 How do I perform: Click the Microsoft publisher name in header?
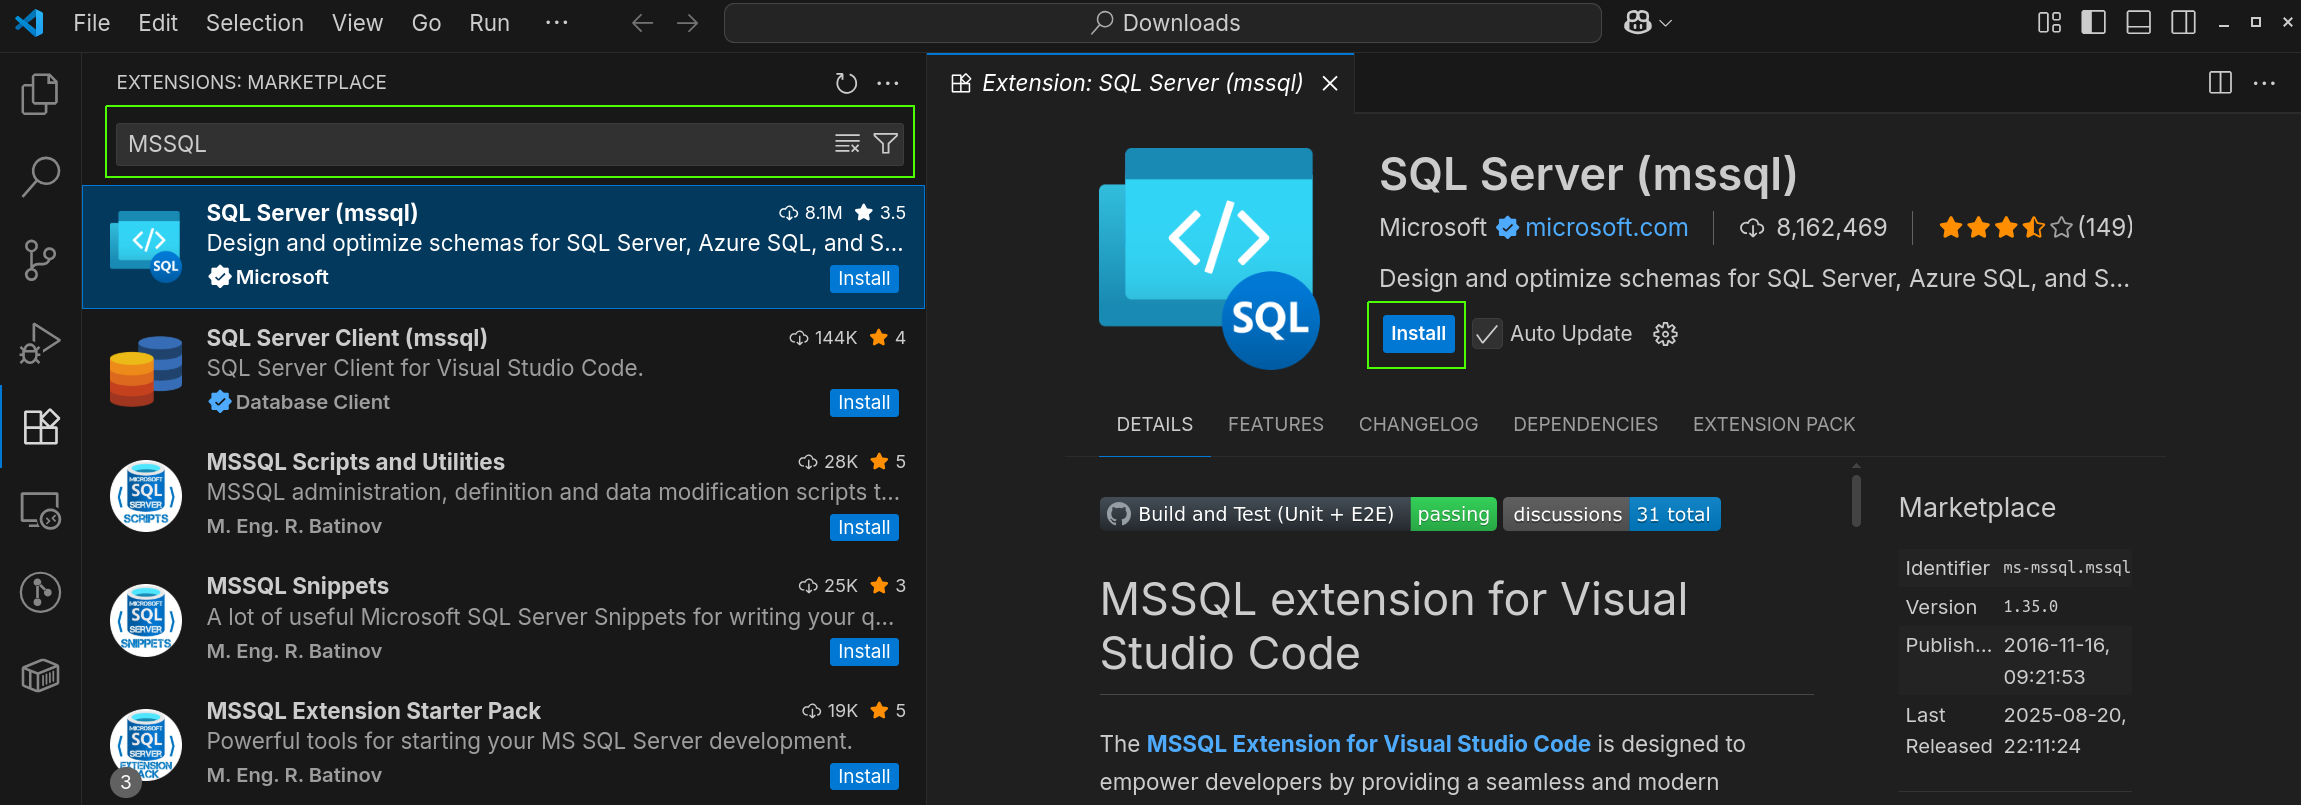[x=1432, y=228]
